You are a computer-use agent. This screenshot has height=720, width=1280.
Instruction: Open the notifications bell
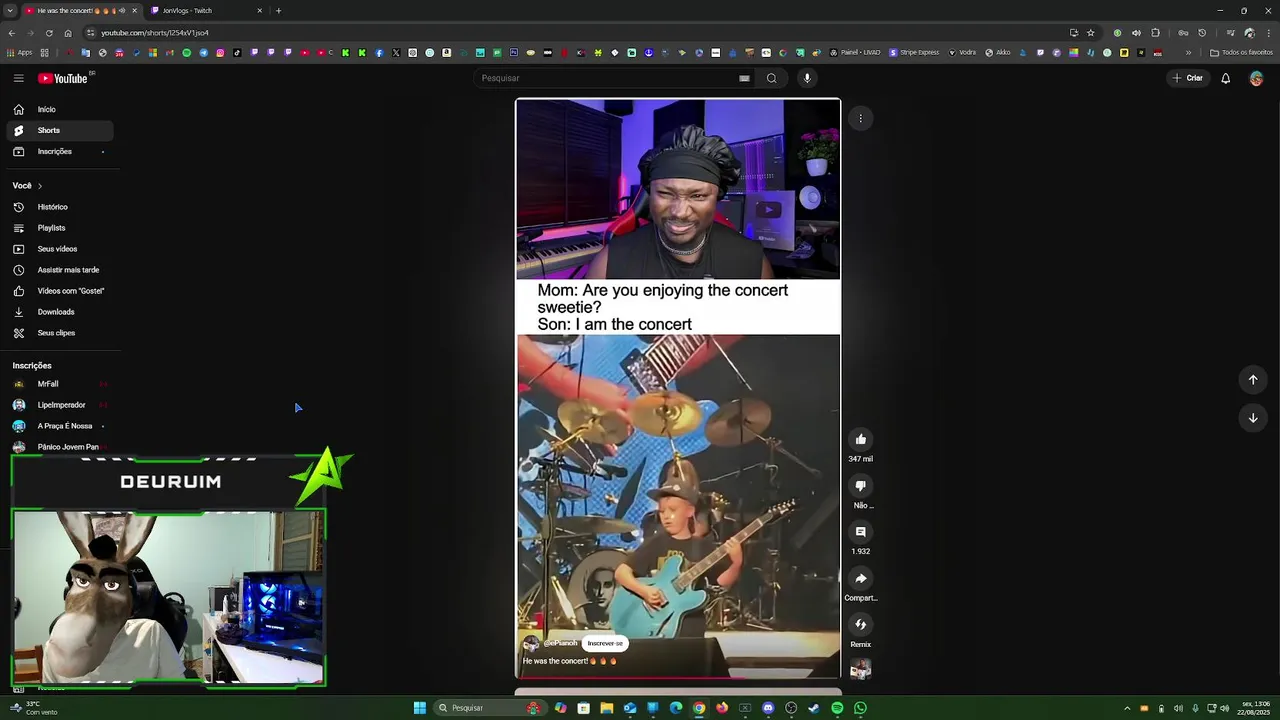pos(1225,78)
